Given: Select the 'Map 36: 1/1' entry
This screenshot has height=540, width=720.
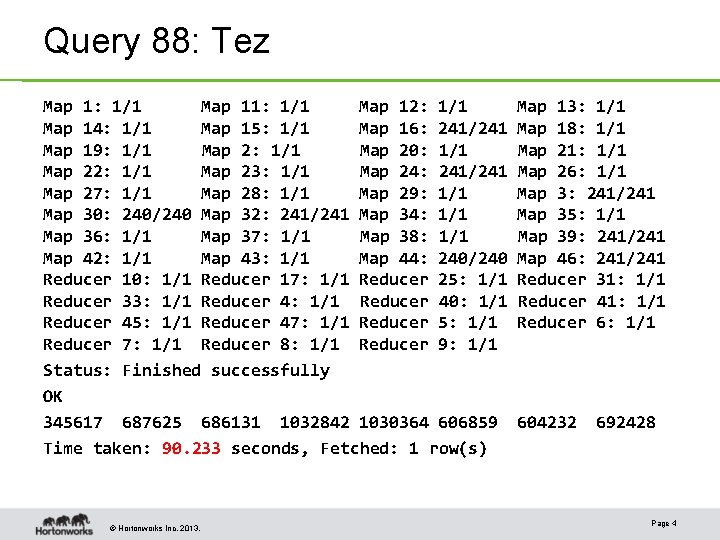Looking at the screenshot, I should click(x=97, y=236).
